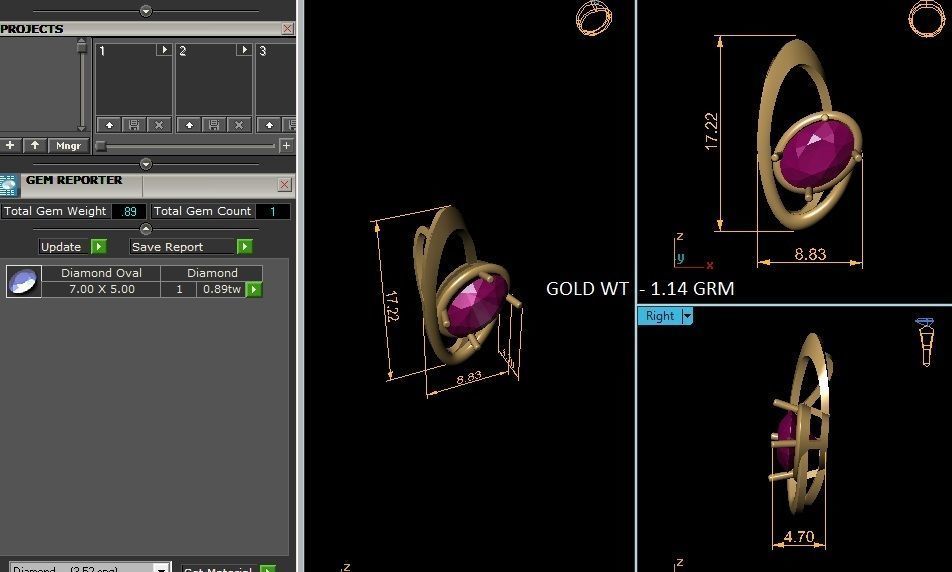Image resolution: width=952 pixels, height=572 pixels.
Task: Click the Diamond Oval shape cell
Action: pos(101,273)
